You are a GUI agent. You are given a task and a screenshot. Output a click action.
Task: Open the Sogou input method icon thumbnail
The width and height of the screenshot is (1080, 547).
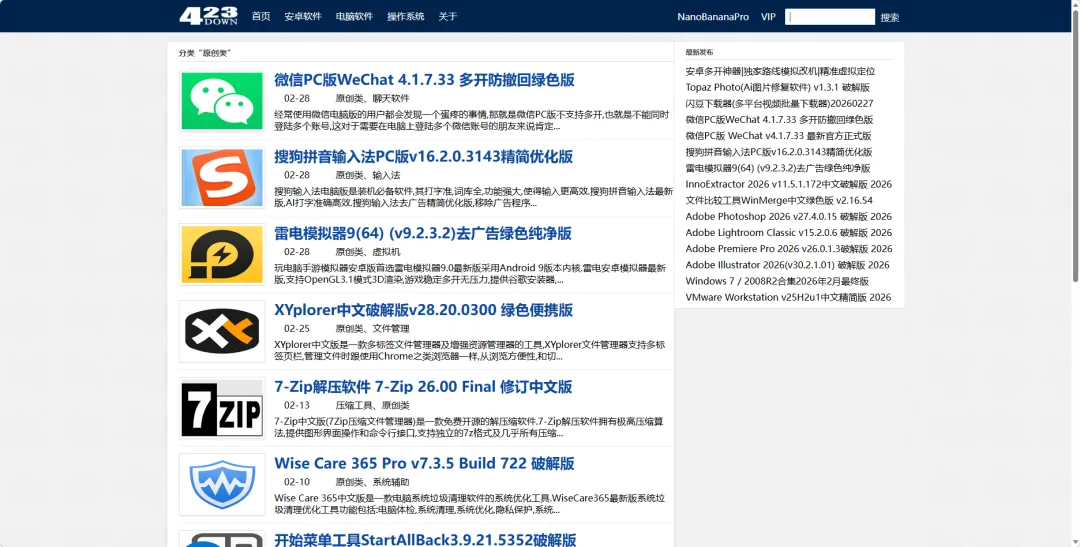(x=222, y=178)
